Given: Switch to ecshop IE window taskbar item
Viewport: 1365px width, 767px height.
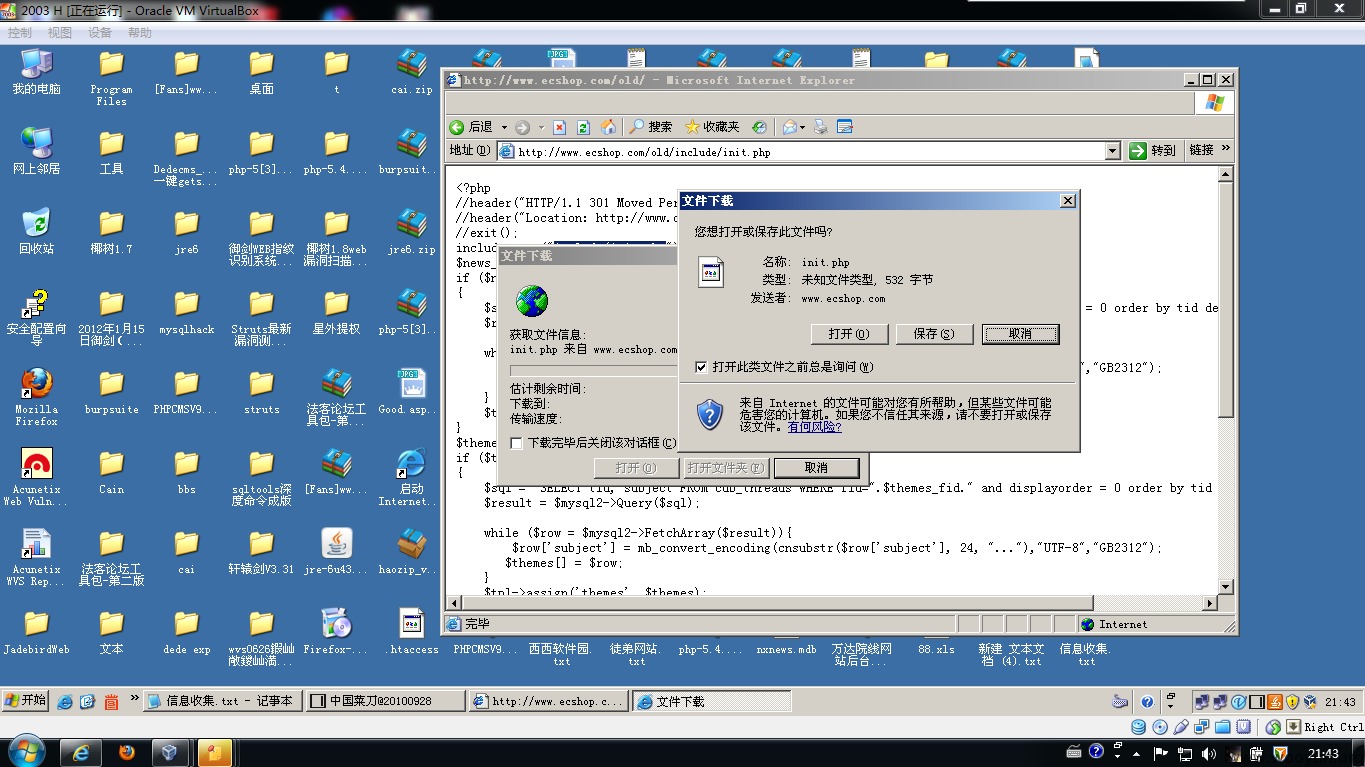Looking at the screenshot, I should tap(548, 701).
